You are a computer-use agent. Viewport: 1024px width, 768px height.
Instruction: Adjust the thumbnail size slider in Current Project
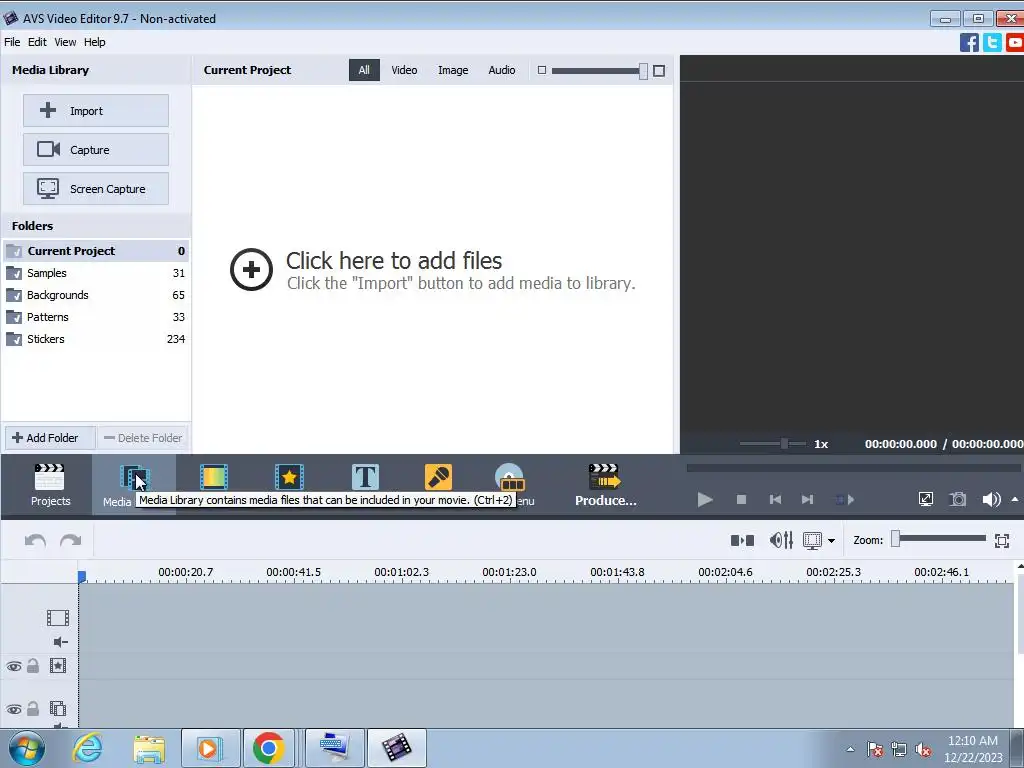(x=643, y=71)
